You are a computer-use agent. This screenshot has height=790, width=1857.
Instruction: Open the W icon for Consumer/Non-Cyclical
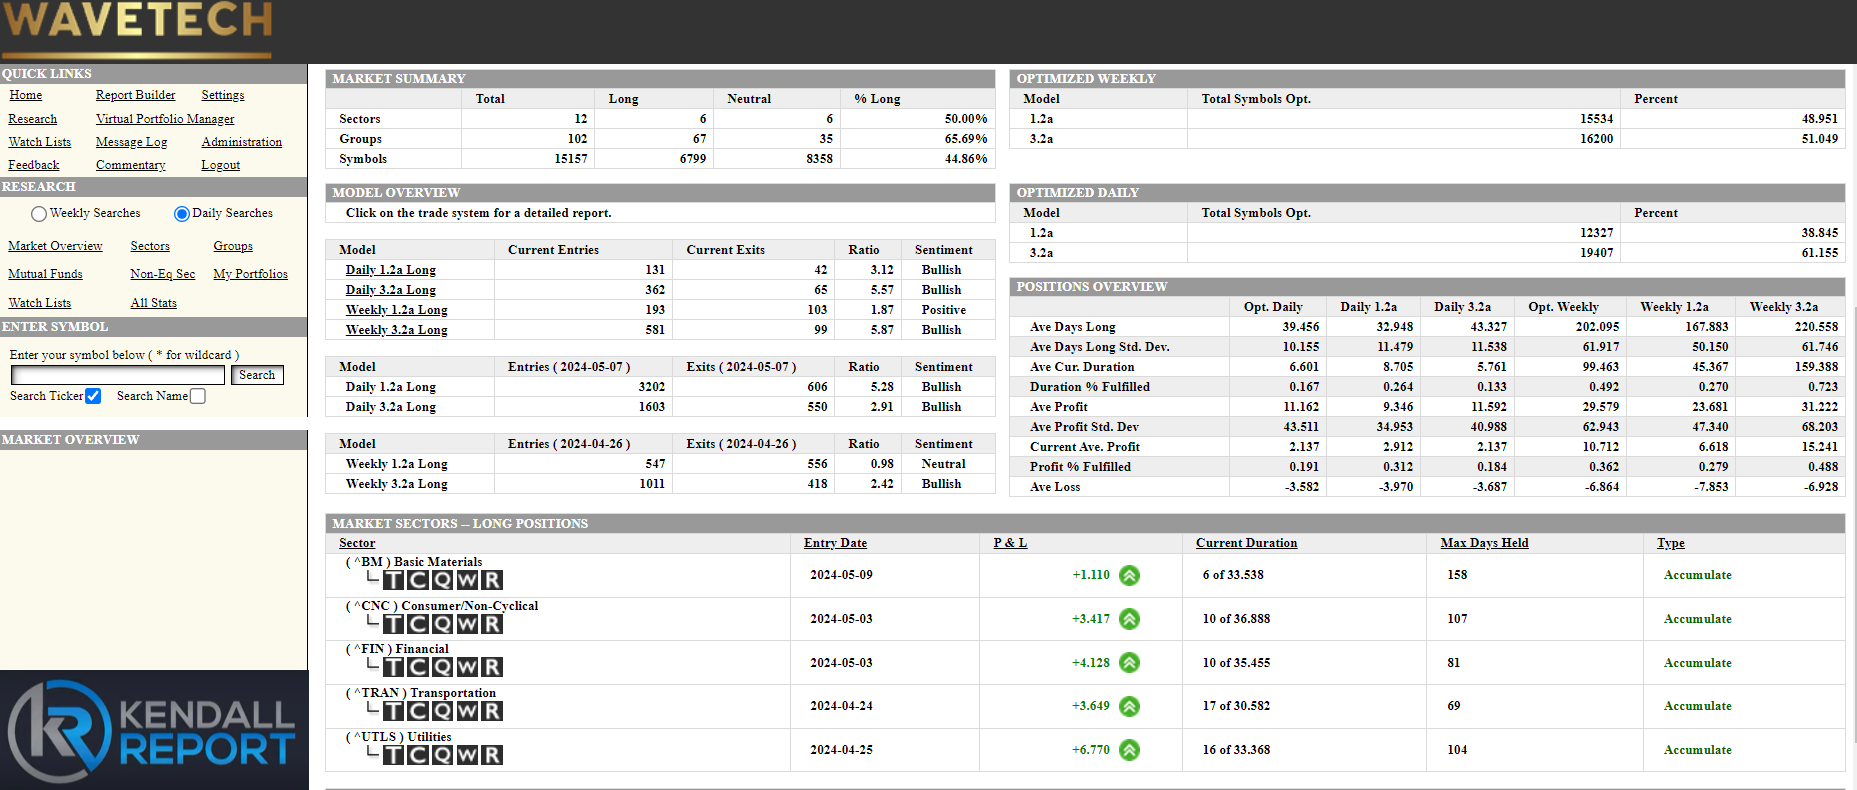467,624
